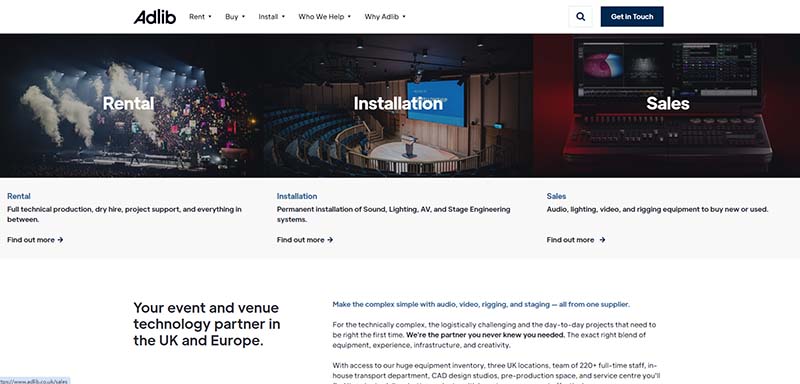Expand the arrow next to Why Adlib

coord(404,17)
